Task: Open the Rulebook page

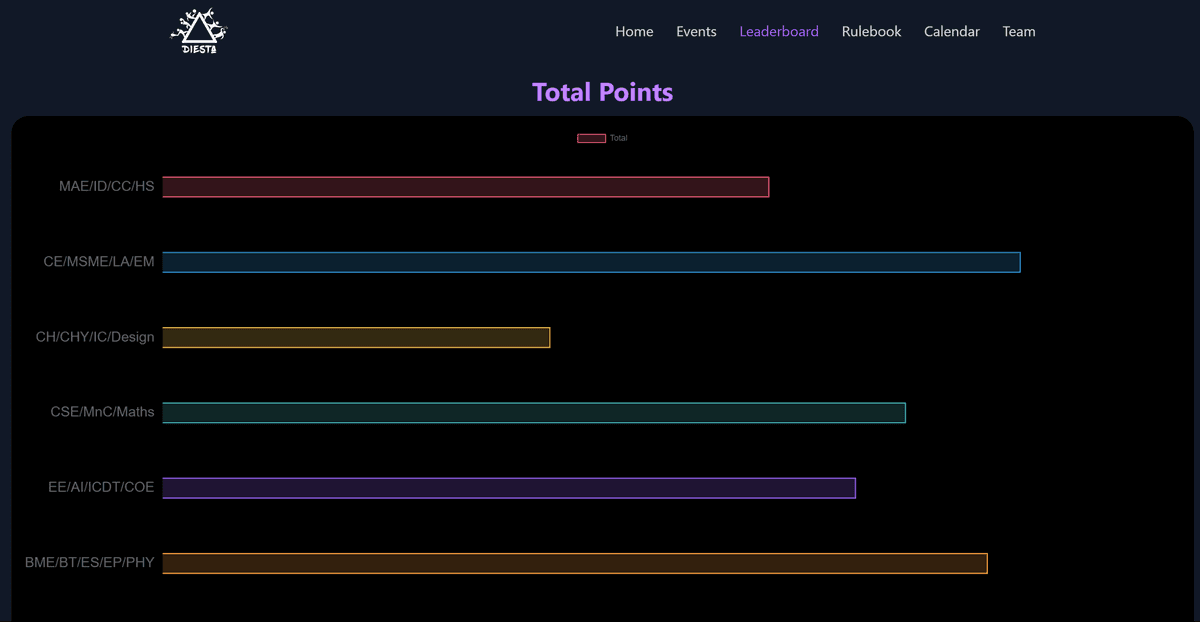Action: (871, 32)
